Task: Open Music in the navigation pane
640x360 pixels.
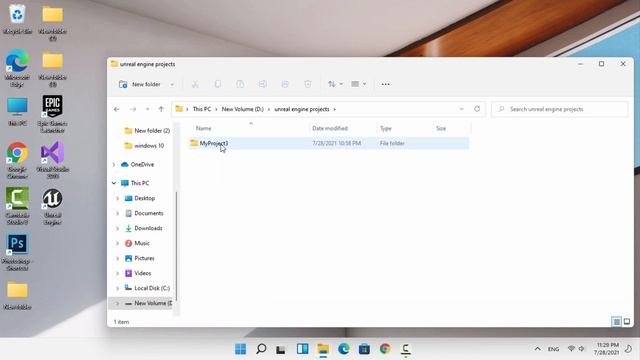Action: [137, 243]
